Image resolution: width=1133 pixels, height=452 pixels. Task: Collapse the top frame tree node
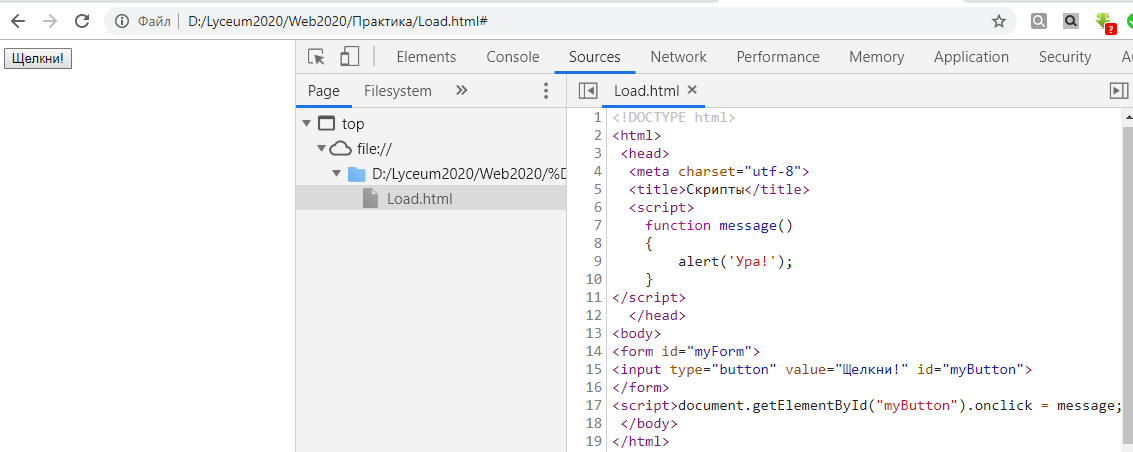306,124
